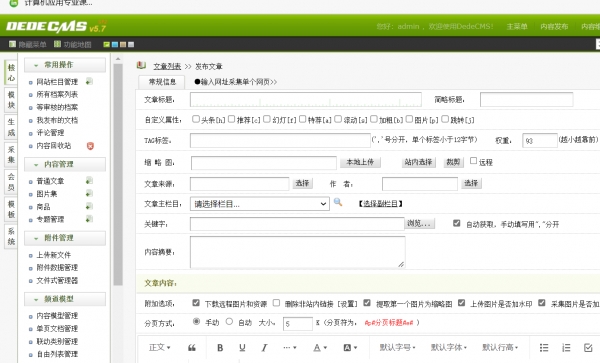Screen dimensions: 600x363
Task: Uncheck the 自动获取 keywords checkbox
Action: point(457,223)
